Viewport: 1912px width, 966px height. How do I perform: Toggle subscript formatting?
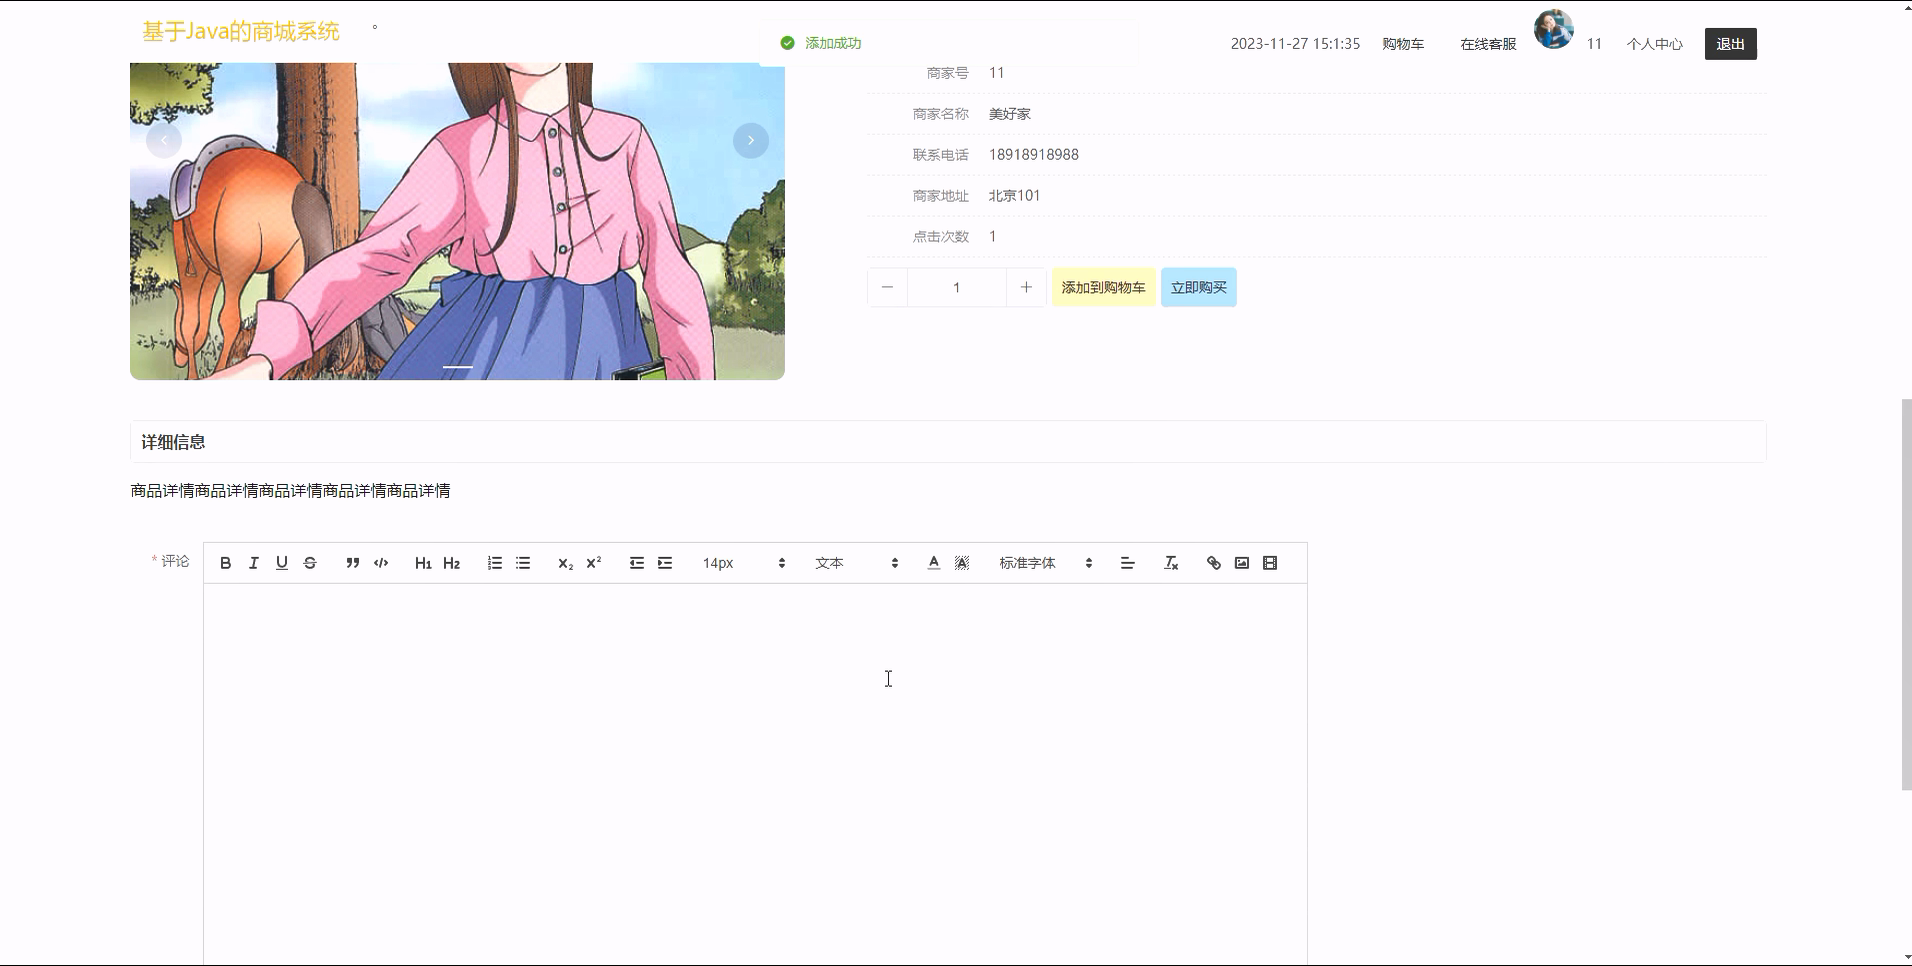(565, 562)
